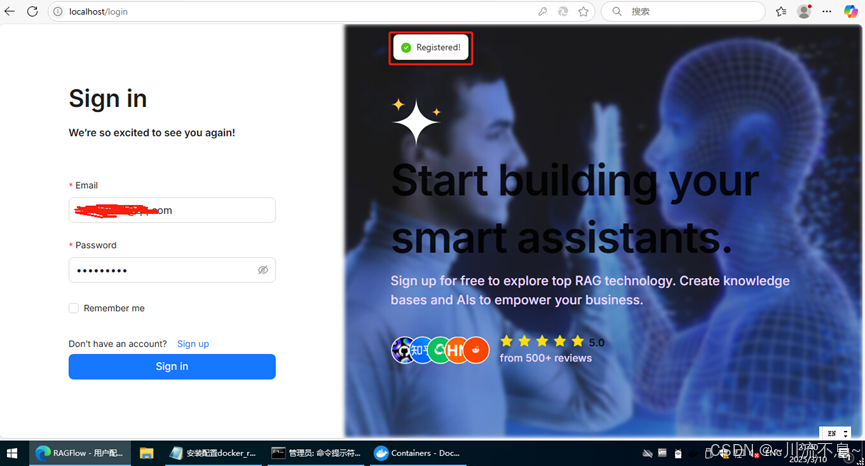Toggle password visibility eye icon

[263, 270]
